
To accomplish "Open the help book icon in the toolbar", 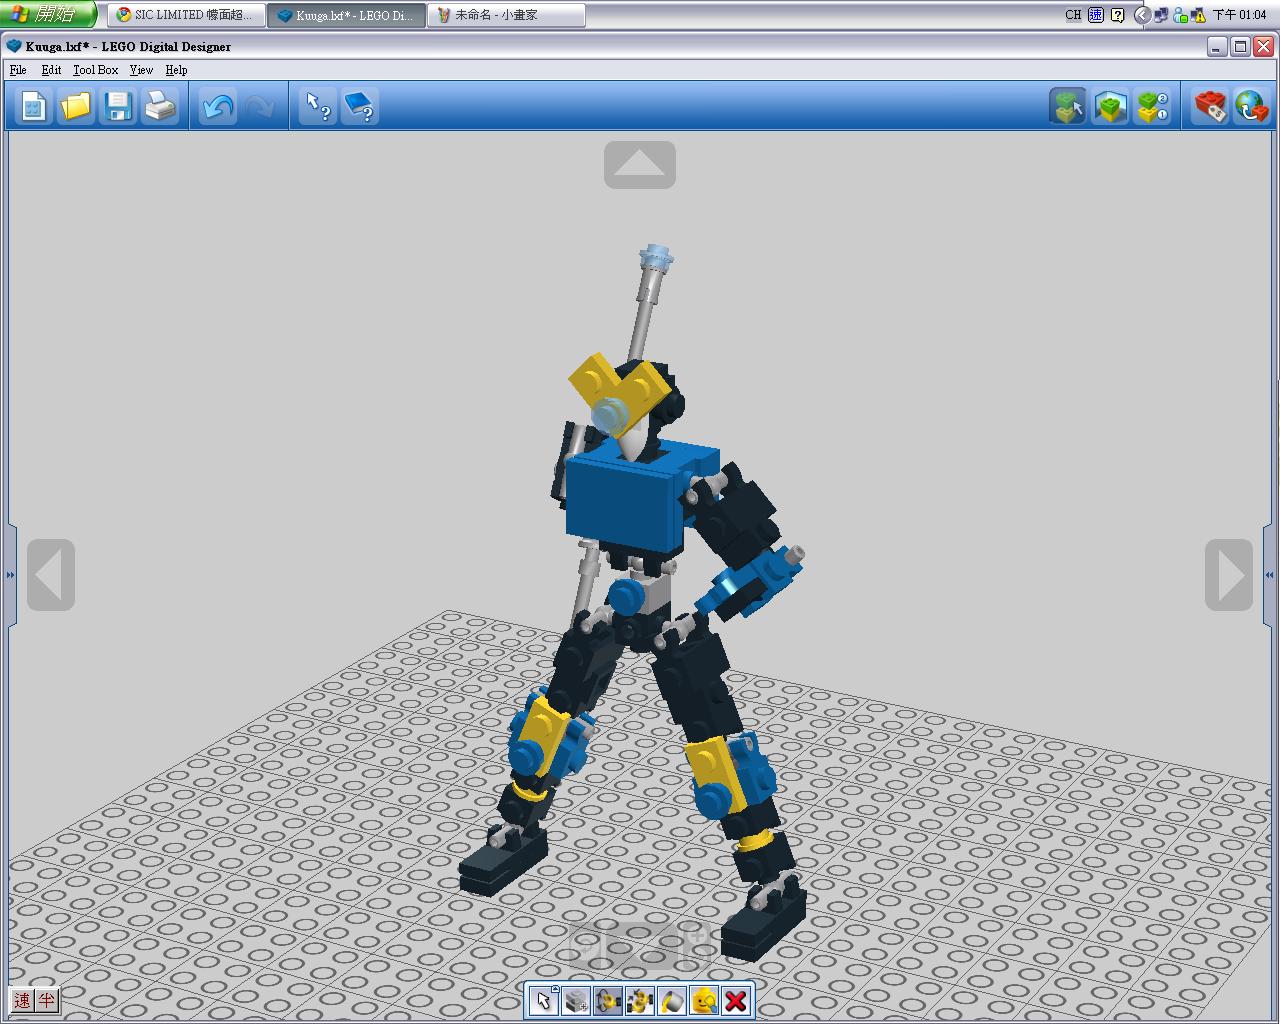I will coord(360,106).
